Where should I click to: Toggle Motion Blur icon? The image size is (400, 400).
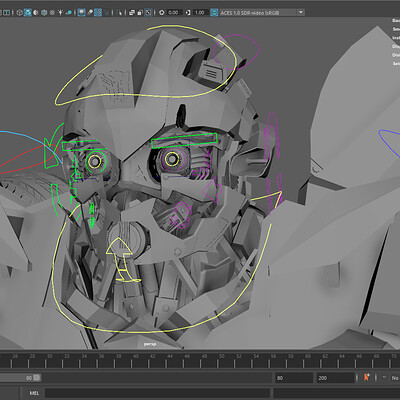click(x=90, y=13)
